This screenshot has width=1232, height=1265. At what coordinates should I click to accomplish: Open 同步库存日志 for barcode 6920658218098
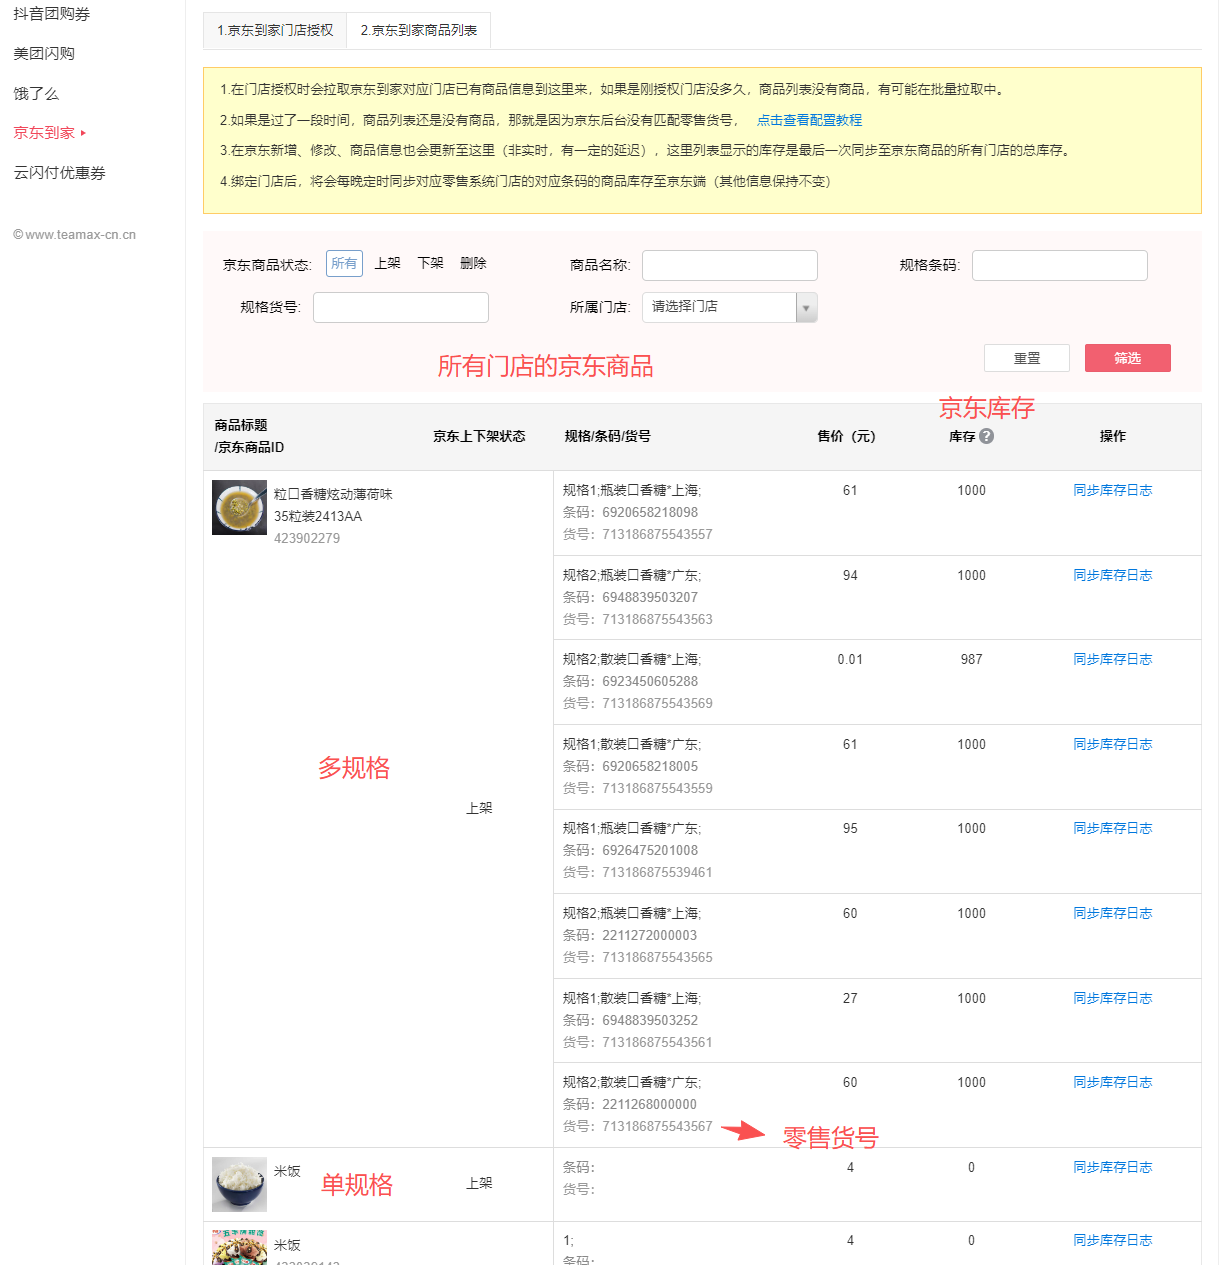(x=1112, y=490)
